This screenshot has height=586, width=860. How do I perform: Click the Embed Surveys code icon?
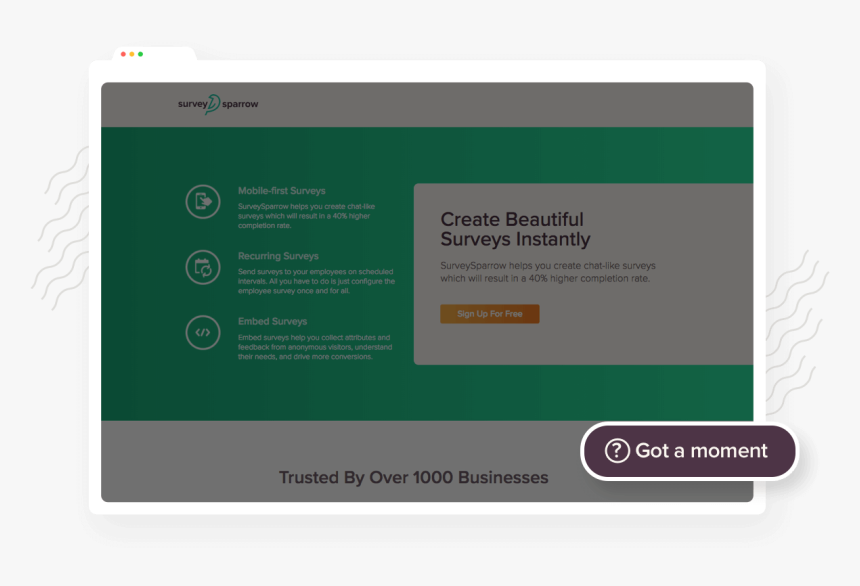(x=203, y=333)
